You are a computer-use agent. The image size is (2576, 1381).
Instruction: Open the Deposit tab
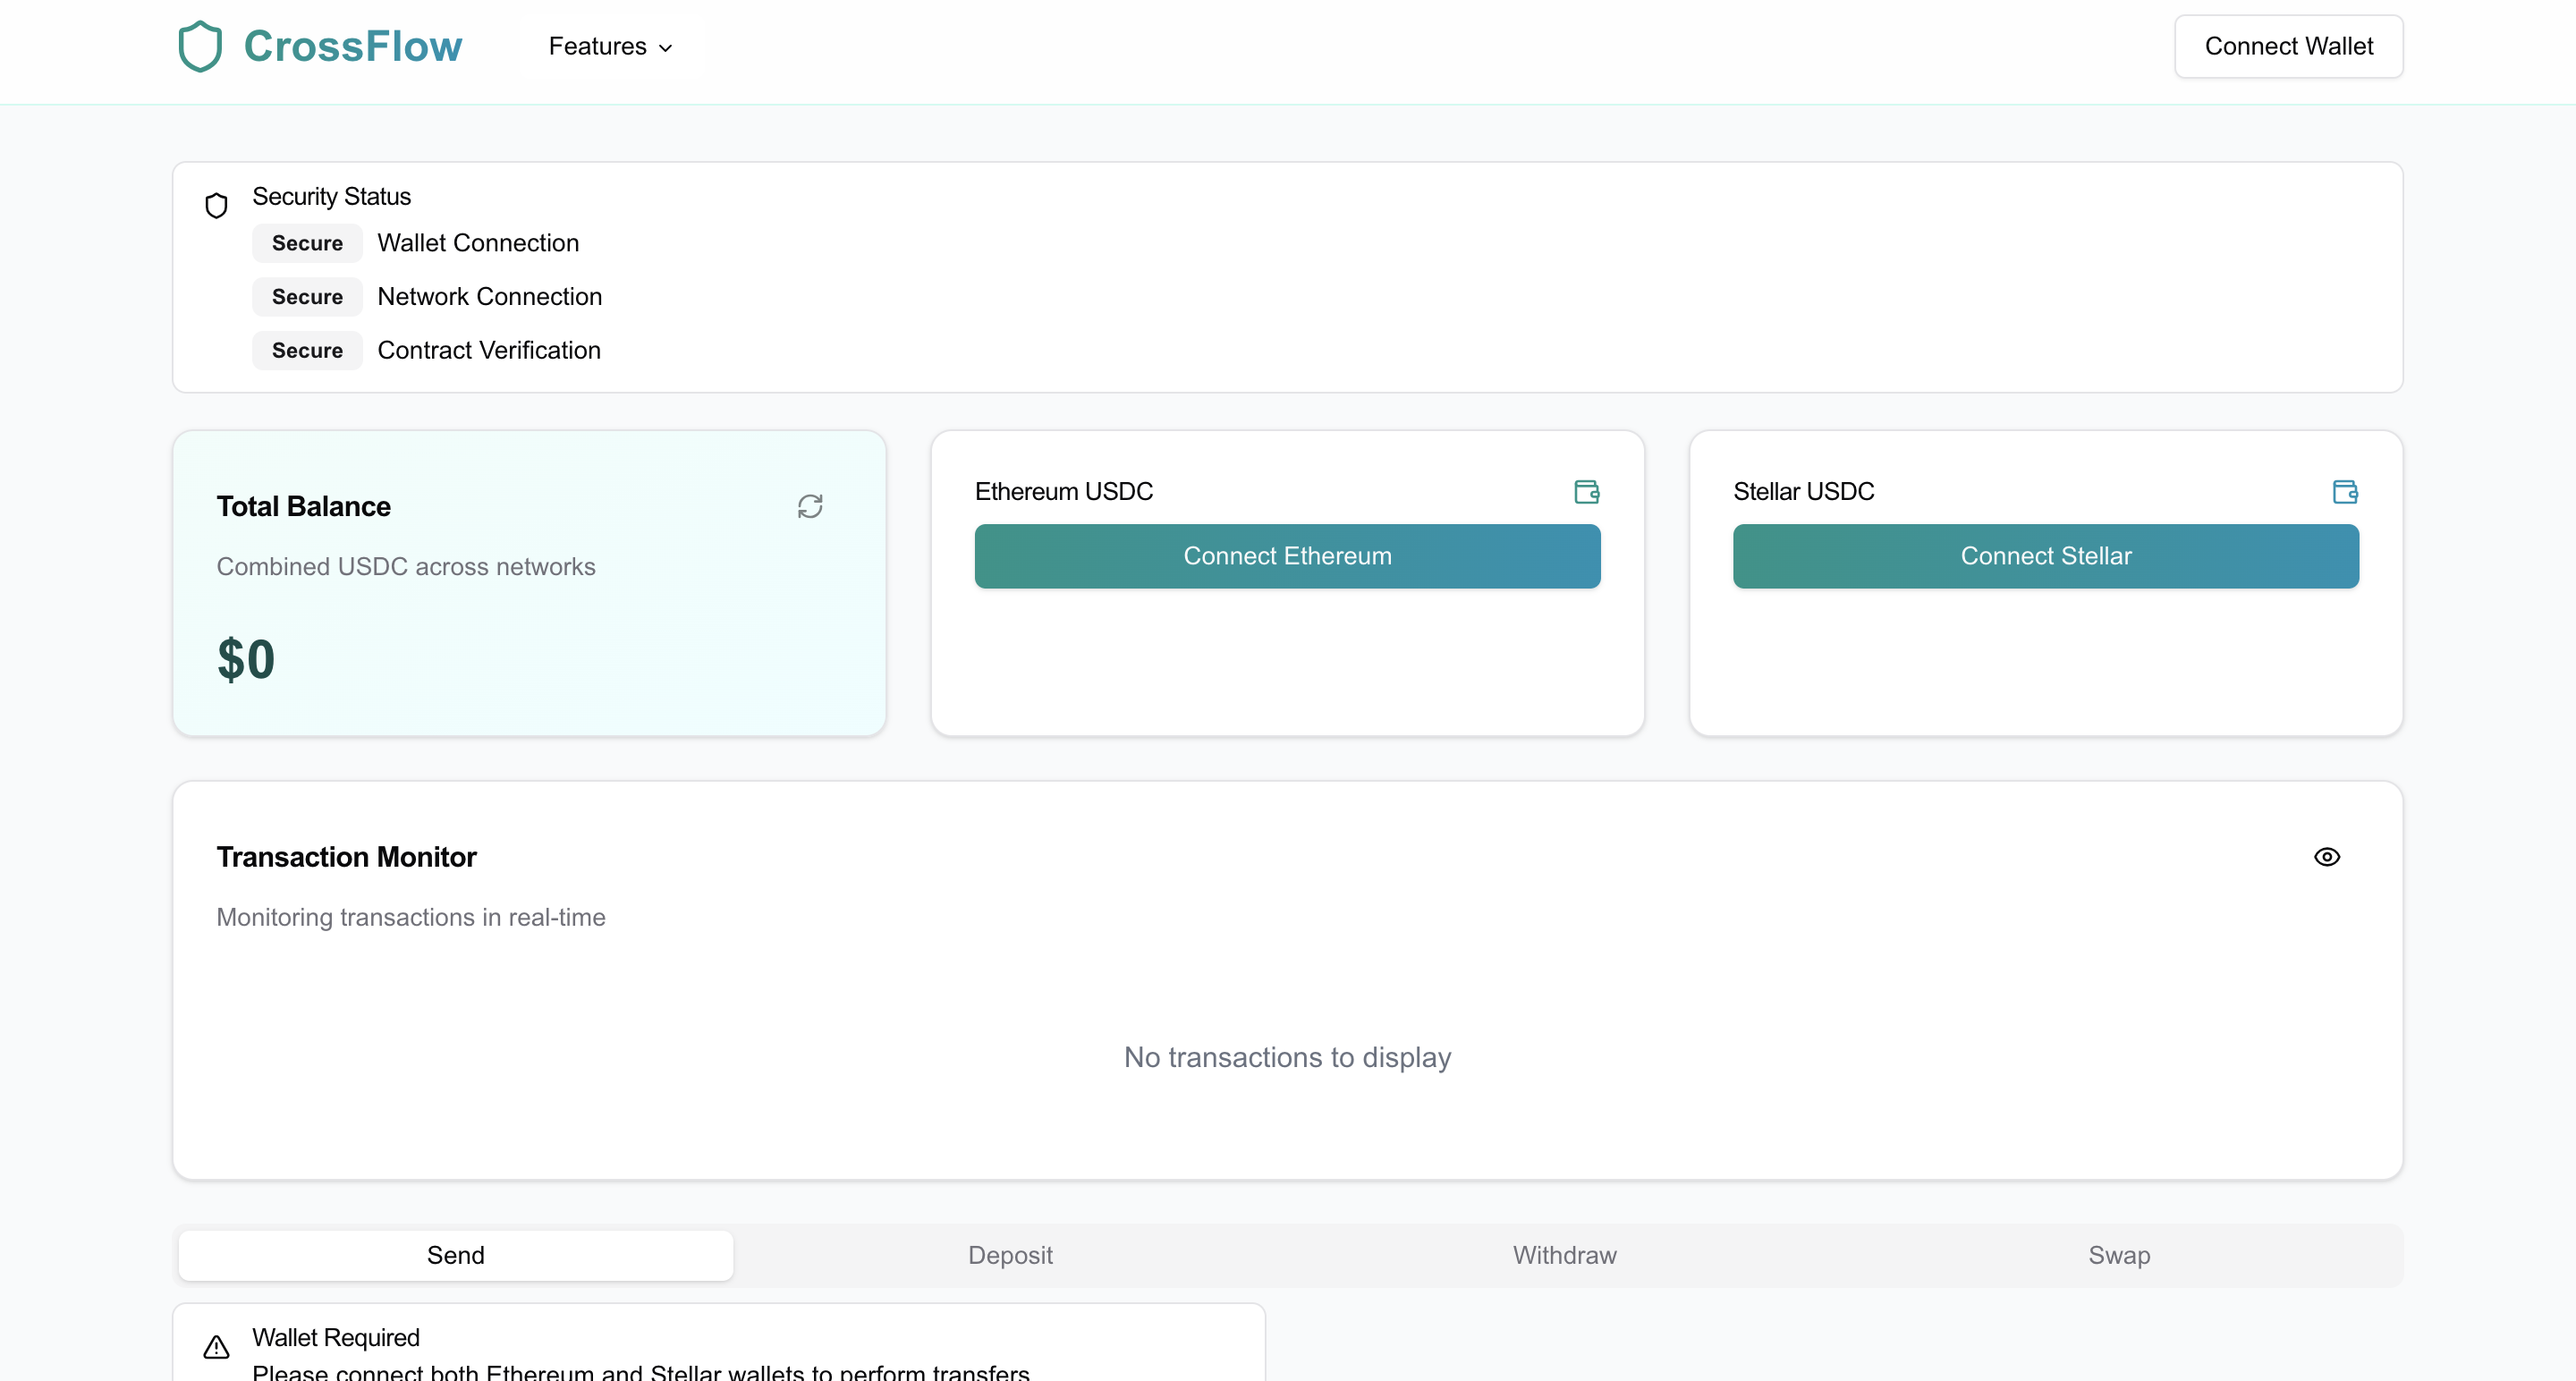pos(1010,1255)
